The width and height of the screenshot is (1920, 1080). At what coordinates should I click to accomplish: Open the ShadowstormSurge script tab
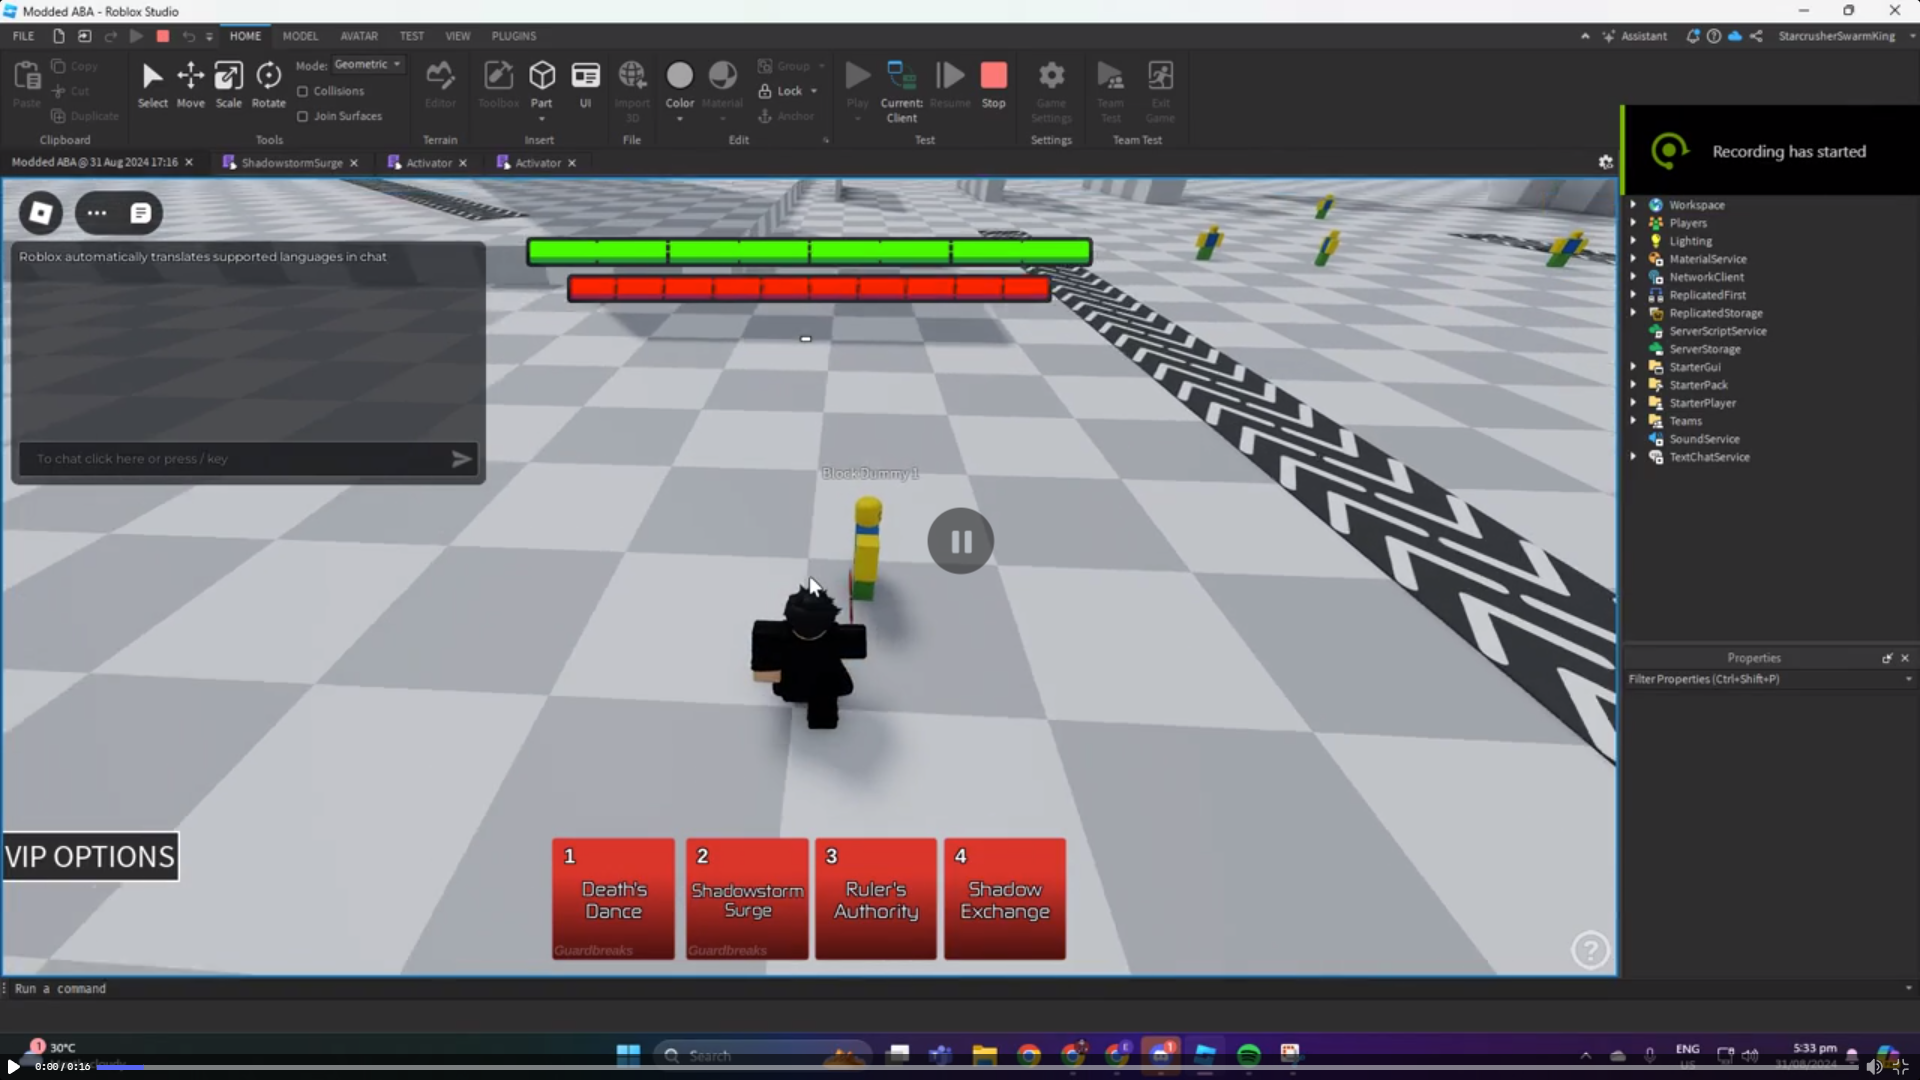(x=291, y=163)
